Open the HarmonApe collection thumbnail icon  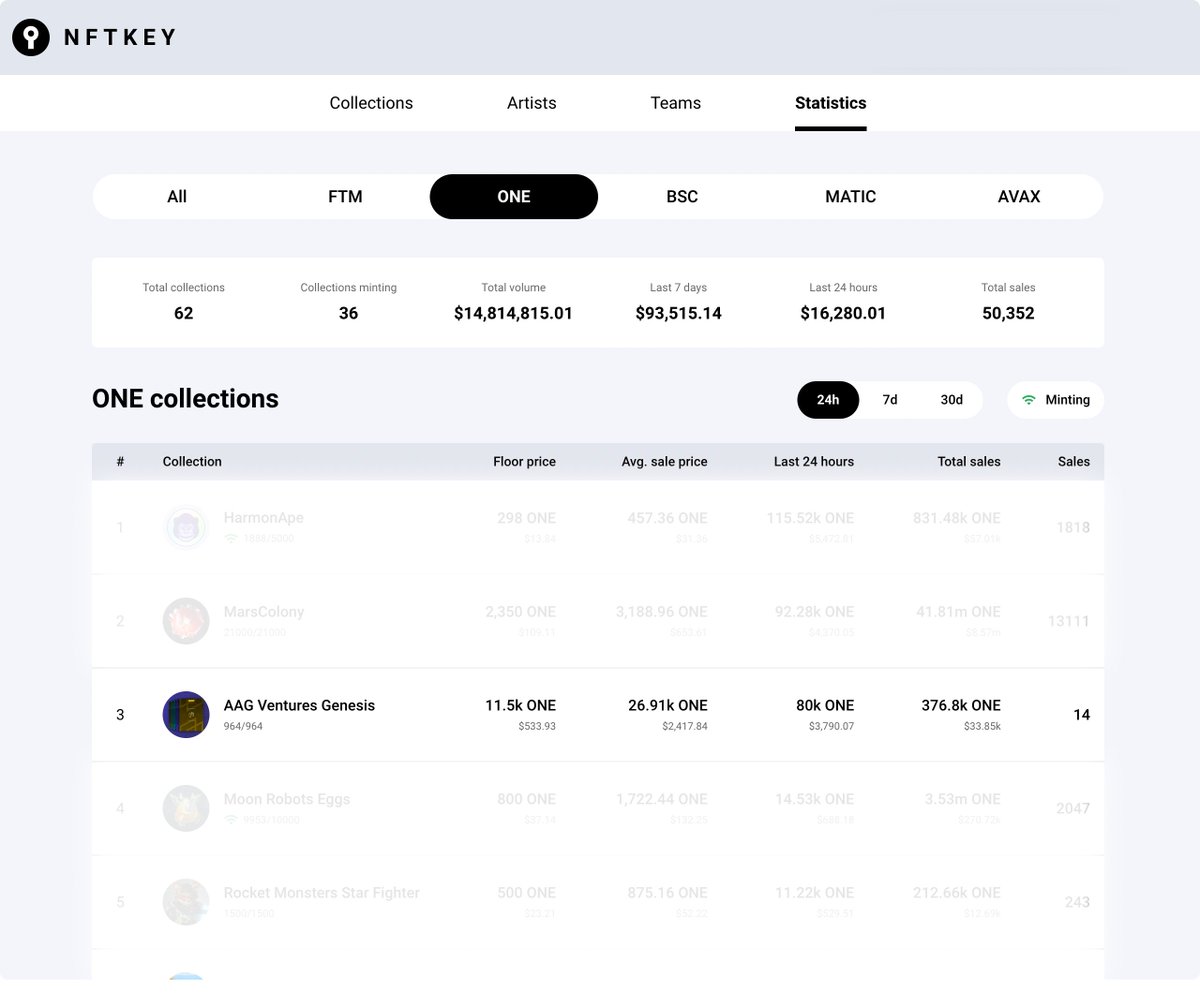click(186, 527)
